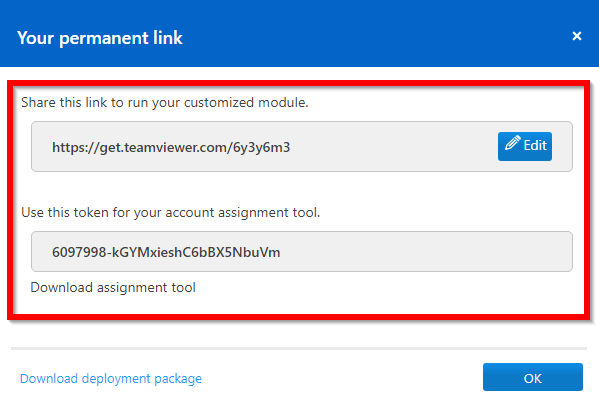The width and height of the screenshot is (599, 403).
Task: Click the gray separator line above OK
Action: click(x=299, y=348)
